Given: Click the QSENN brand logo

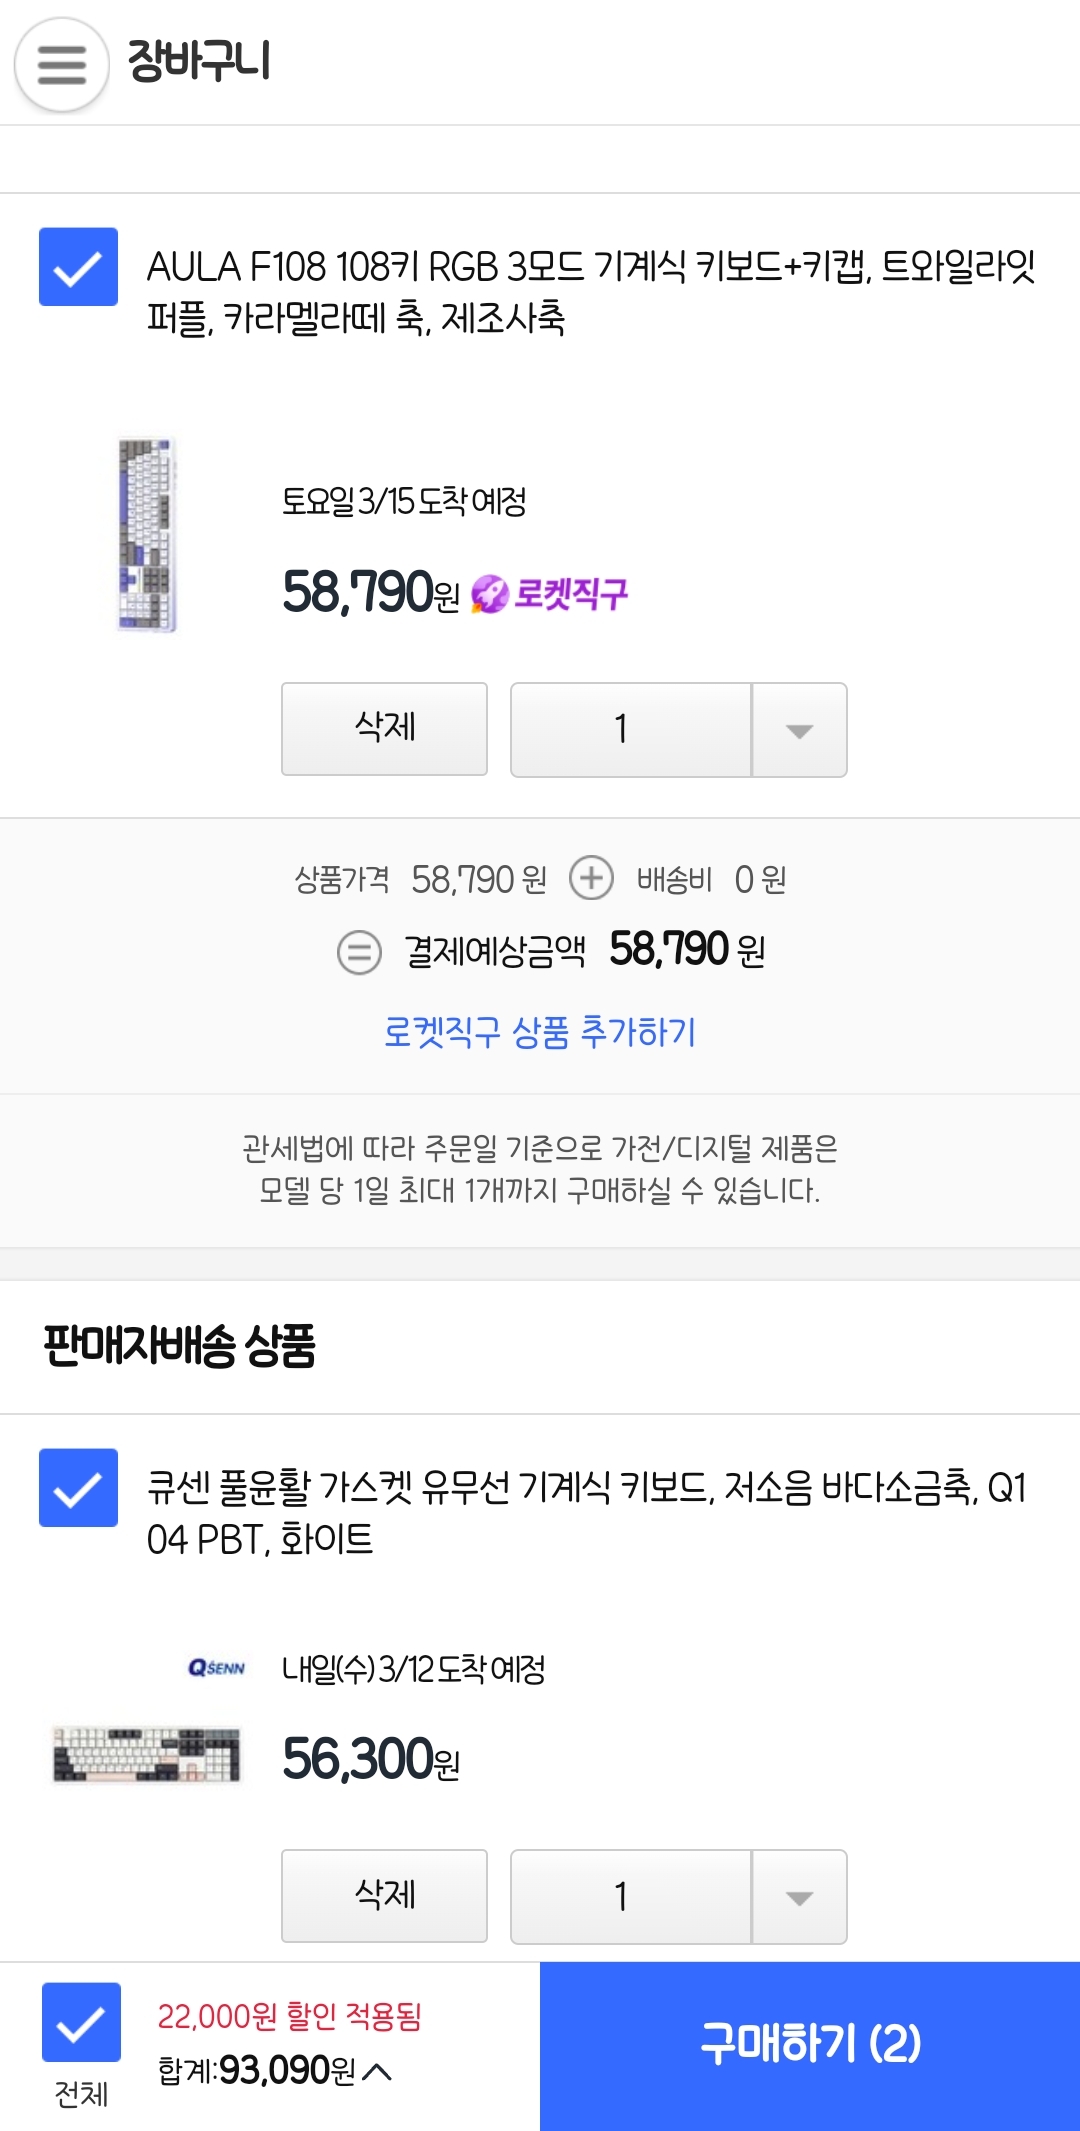Looking at the screenshot, I should pos(217,1668).
